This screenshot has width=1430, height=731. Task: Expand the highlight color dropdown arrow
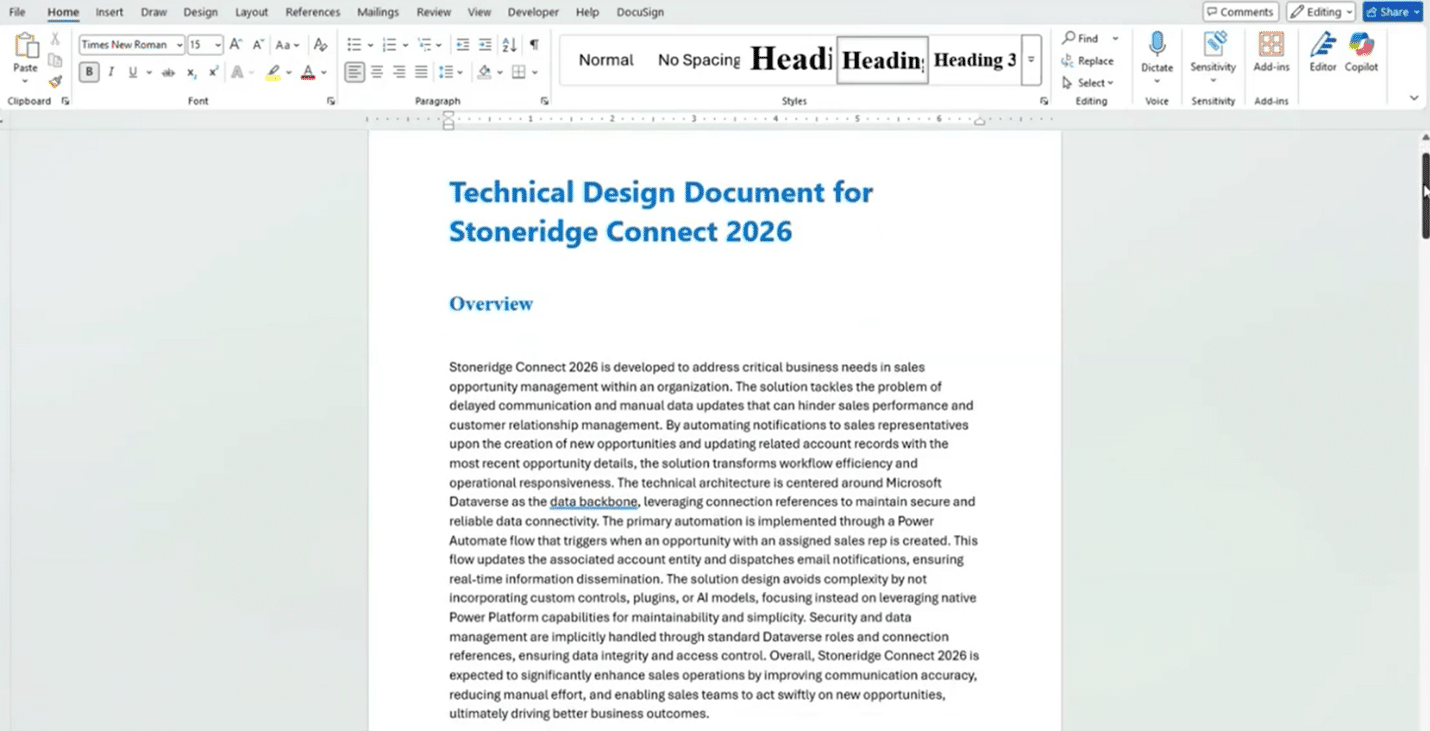coord(289,72)
